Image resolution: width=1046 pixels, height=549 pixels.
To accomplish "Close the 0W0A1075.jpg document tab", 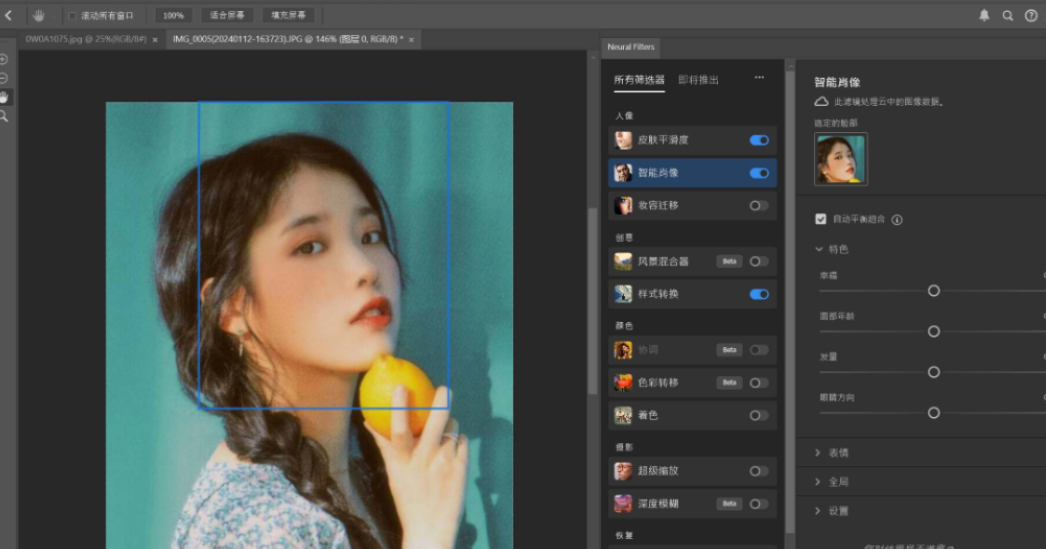I will tap(155, 40).
